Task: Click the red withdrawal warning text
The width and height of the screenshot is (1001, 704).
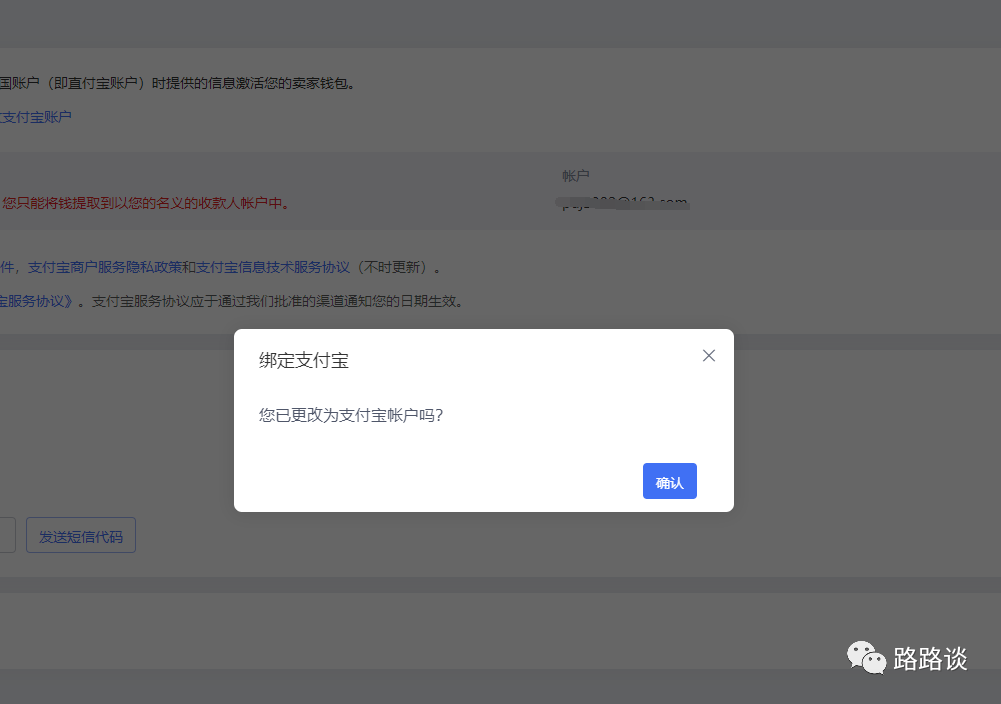Action: pos(145,201)
